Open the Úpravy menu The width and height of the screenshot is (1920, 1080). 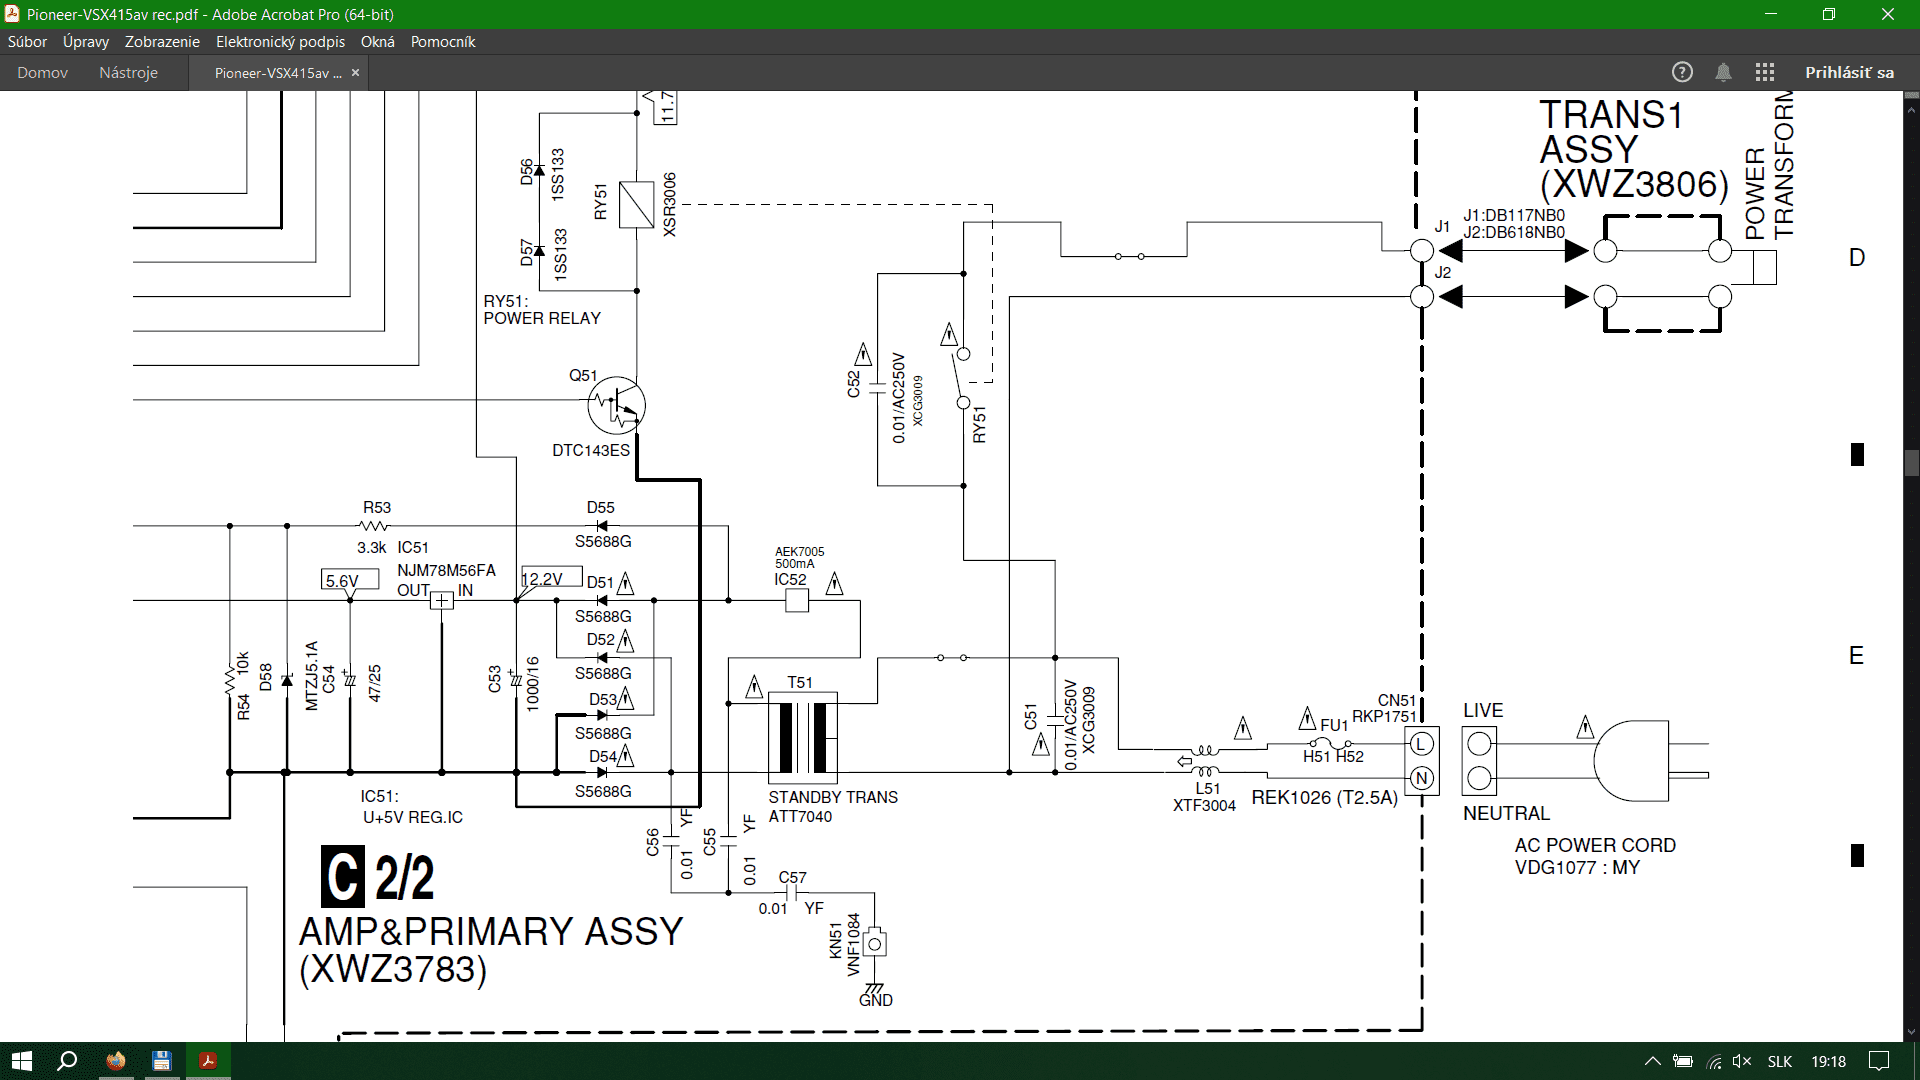pos(86,42)
